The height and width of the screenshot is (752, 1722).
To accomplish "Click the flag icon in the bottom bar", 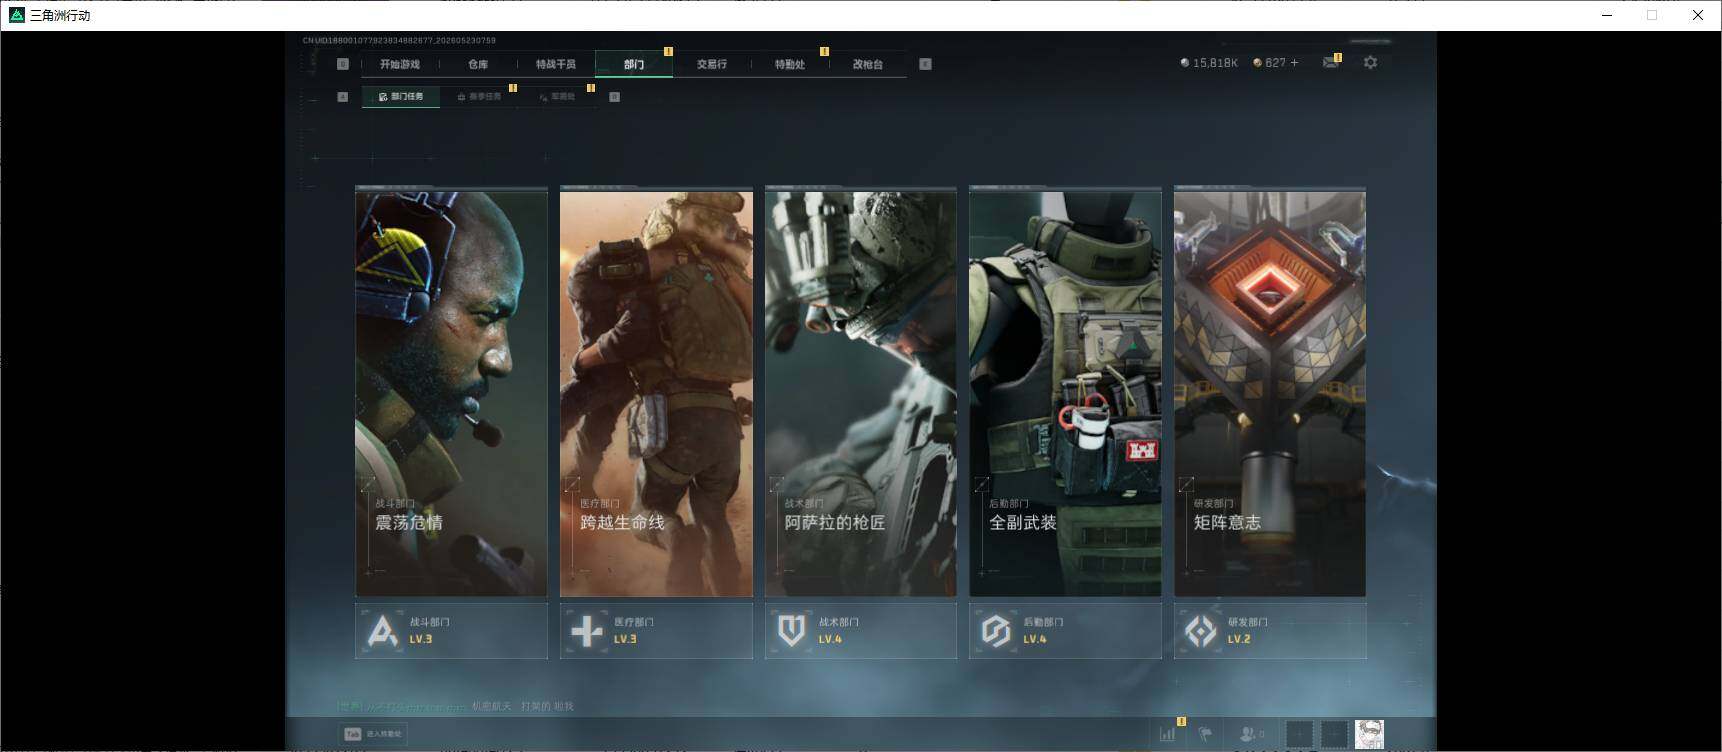I will (x=1206, y=734).
